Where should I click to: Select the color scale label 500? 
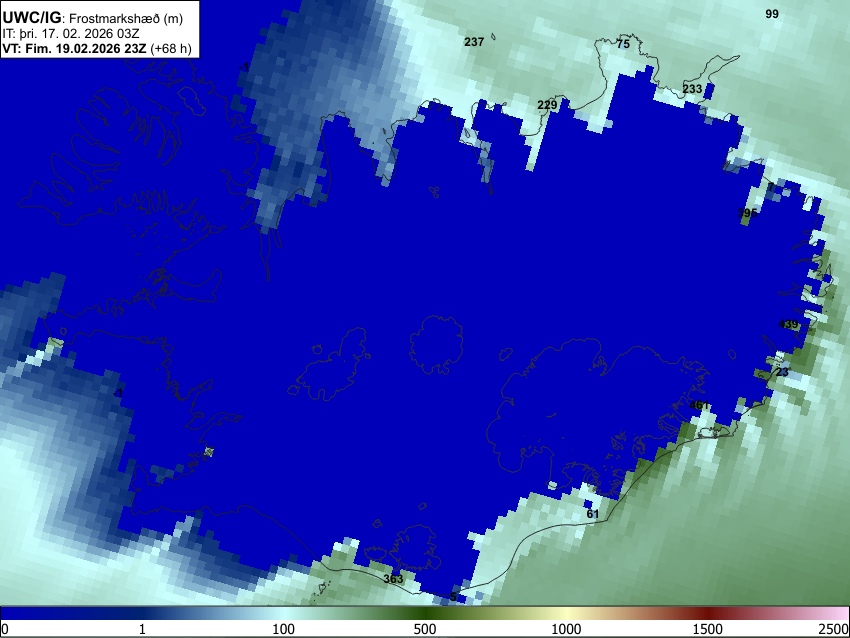coord(424,629)
